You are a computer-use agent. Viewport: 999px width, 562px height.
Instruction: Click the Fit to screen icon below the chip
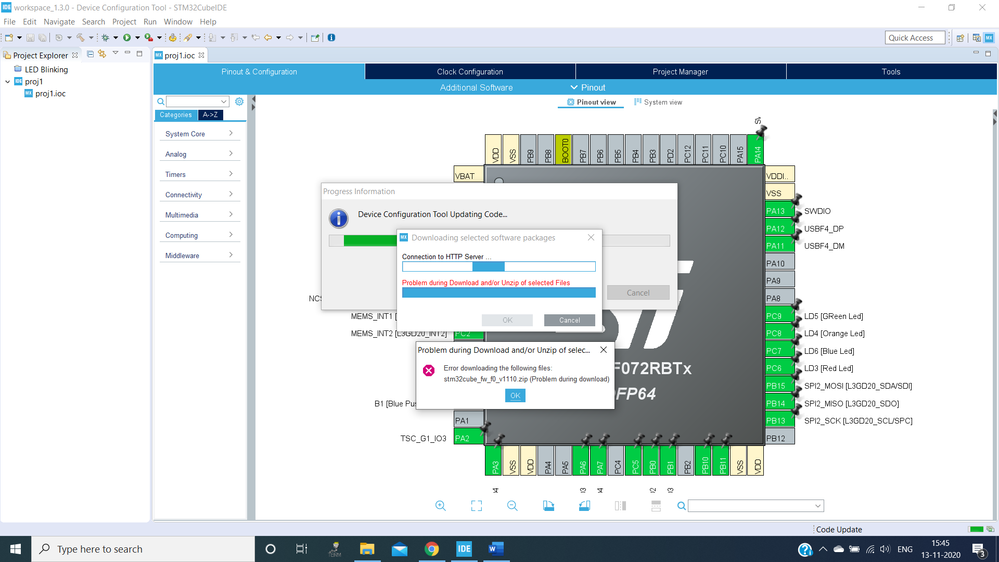pos(477,505)
